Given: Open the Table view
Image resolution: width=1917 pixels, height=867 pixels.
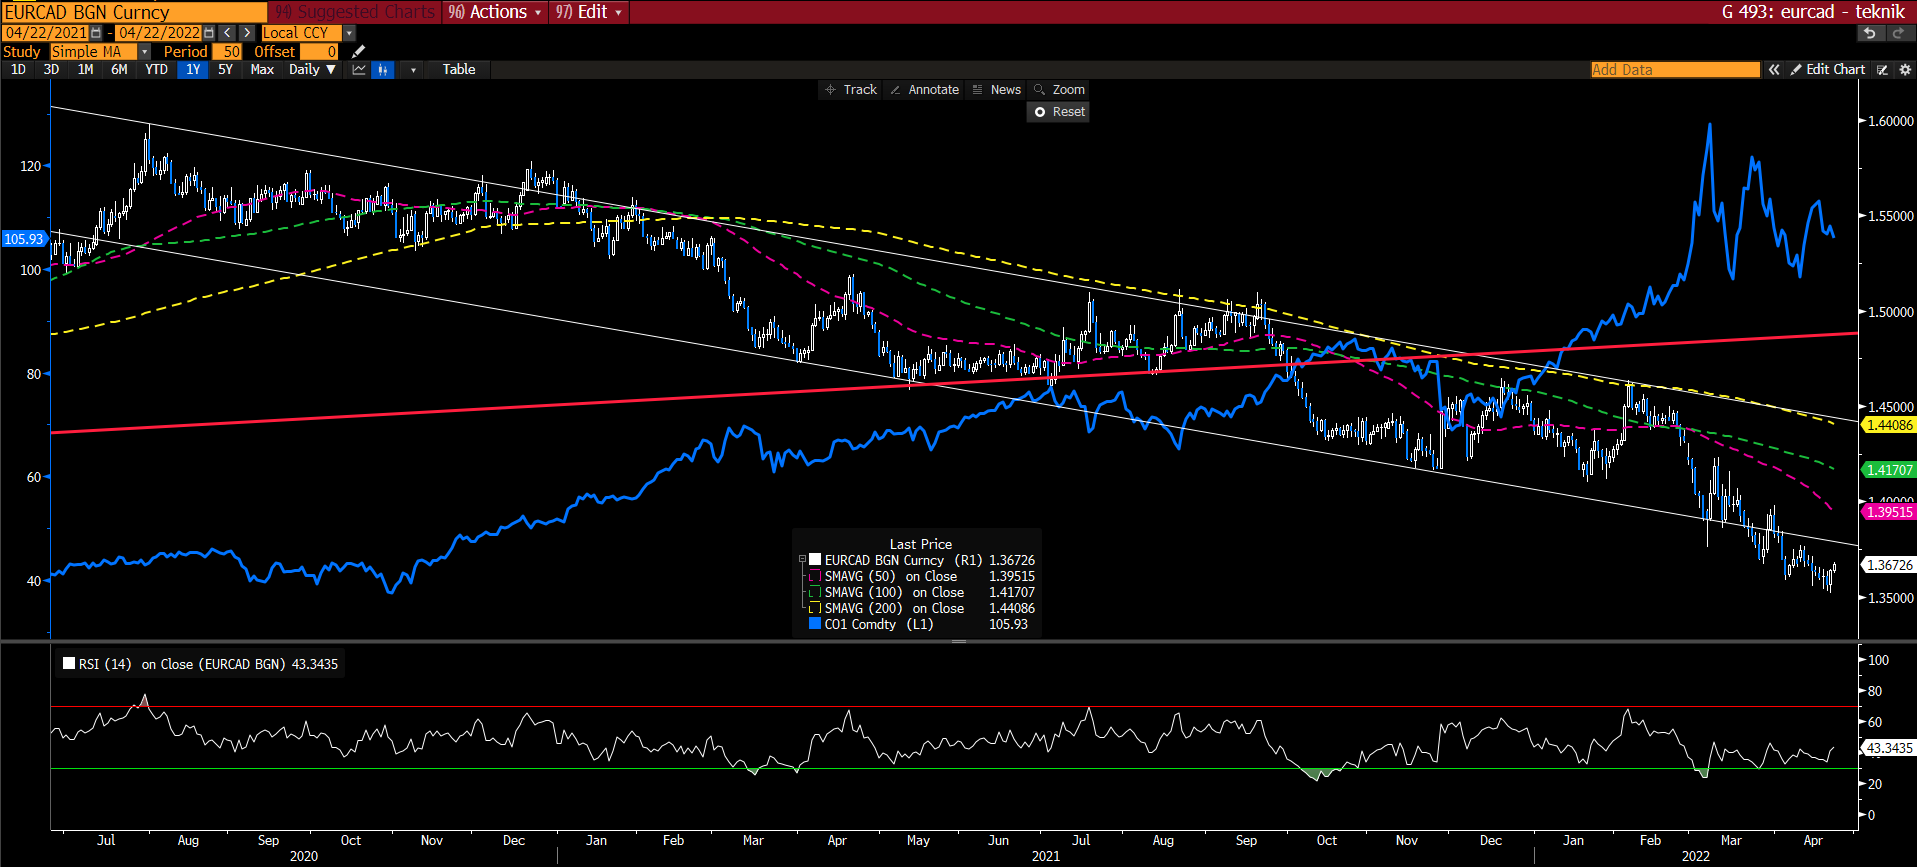Looking at the screenshot, I should [459, 69].
